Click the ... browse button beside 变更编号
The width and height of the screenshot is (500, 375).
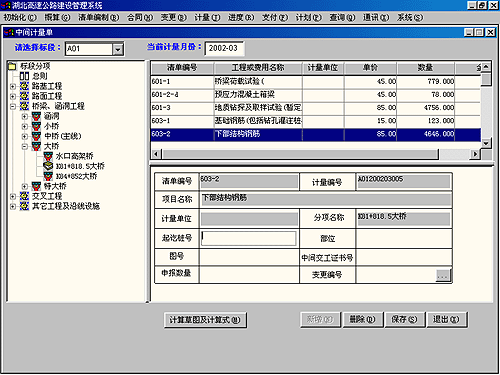tap(443, 275)
